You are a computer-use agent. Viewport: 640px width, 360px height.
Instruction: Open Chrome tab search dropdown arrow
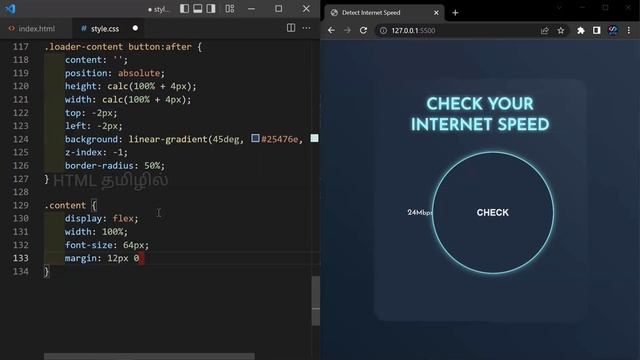point(559,8)
